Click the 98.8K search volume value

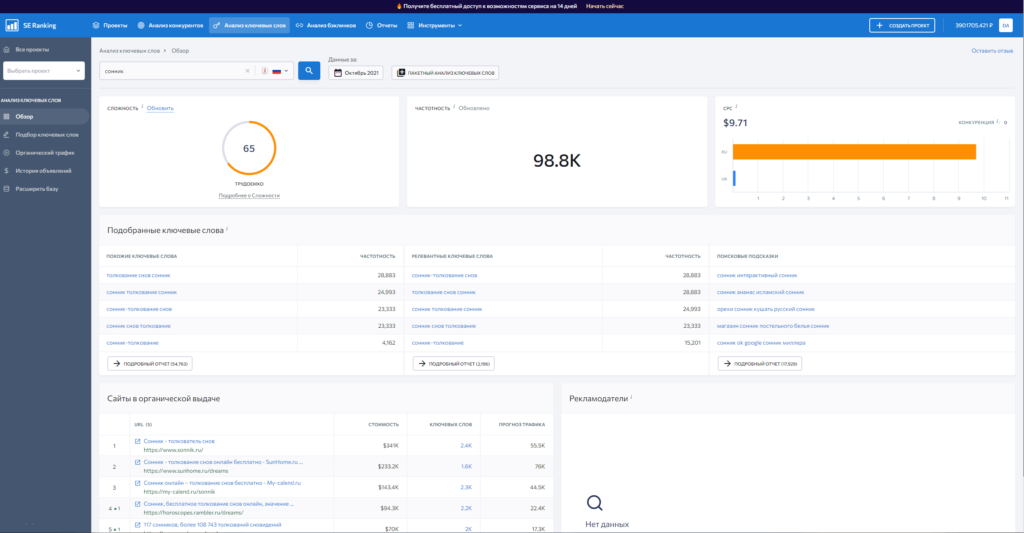[556, 161]
